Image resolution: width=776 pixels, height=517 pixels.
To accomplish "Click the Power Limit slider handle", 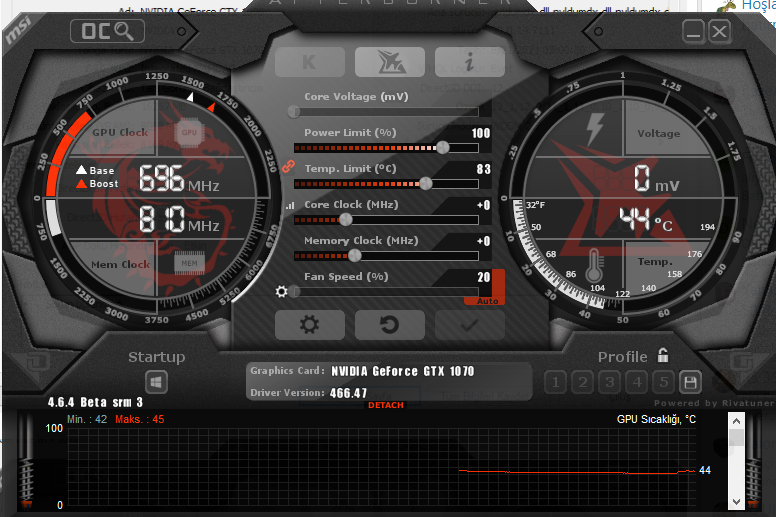I will pyautogui.click(x=443, y=147).
